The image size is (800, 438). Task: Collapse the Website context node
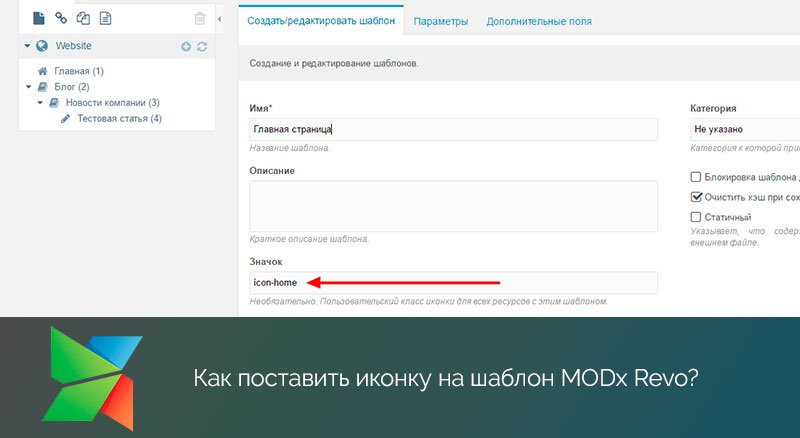pos(28,46)
